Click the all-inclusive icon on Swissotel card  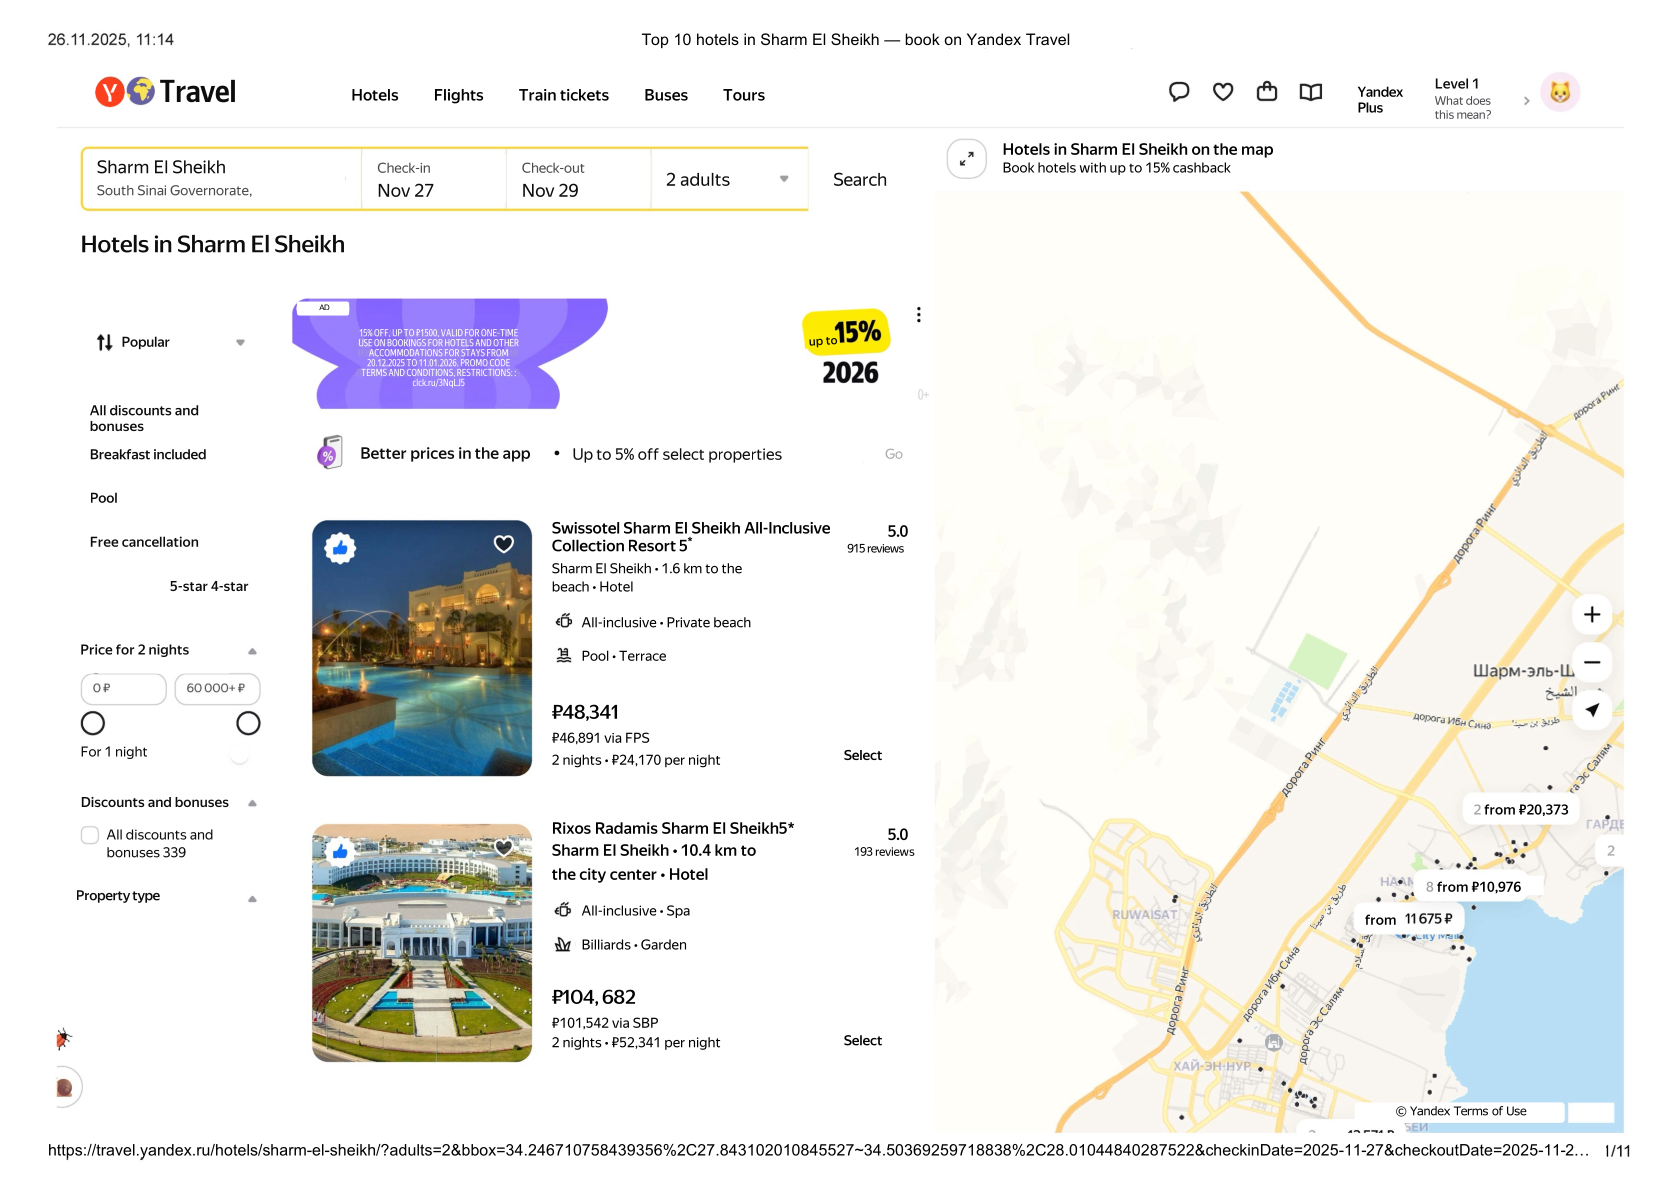pyautogui.click(x=564, y=622)
